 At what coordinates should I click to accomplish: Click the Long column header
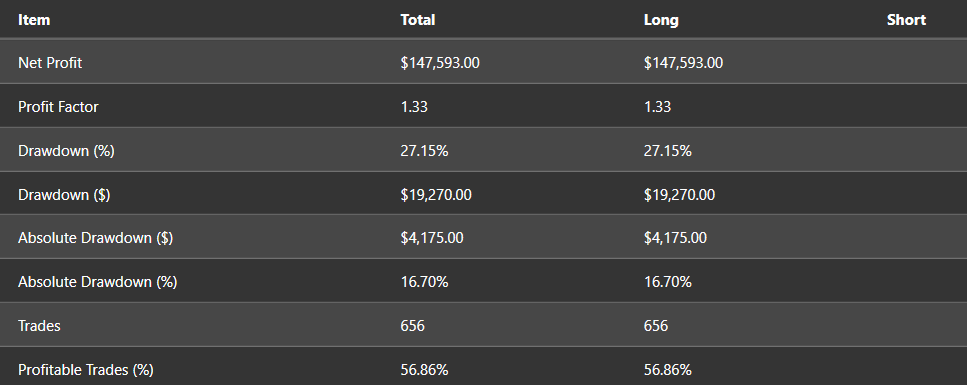(660, 20)
